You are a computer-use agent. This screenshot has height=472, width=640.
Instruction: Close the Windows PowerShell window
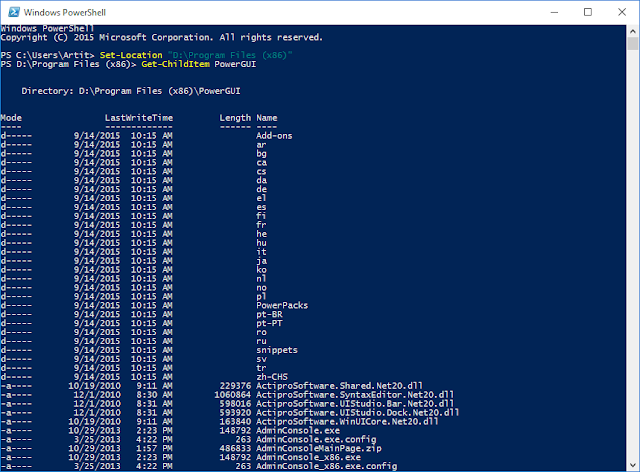pos(622,12)
